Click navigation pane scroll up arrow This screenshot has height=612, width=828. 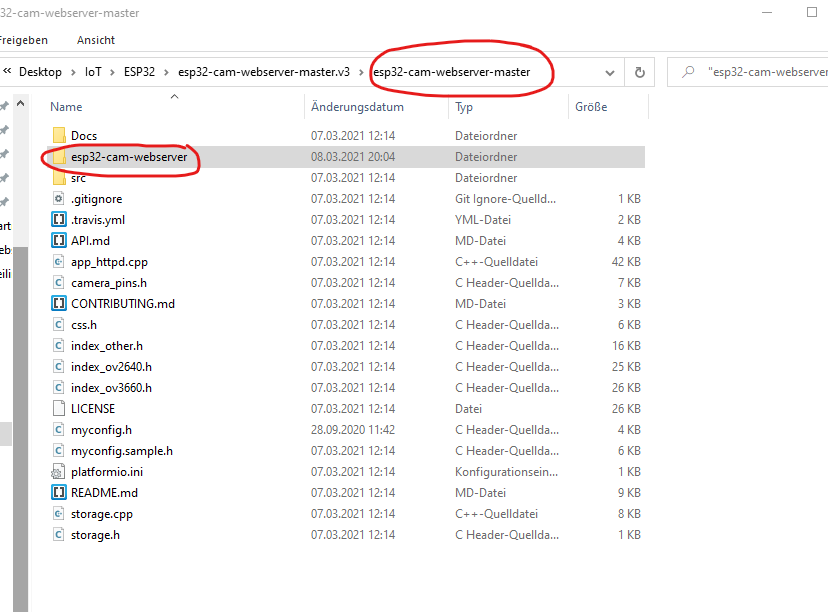coord(21,103)
